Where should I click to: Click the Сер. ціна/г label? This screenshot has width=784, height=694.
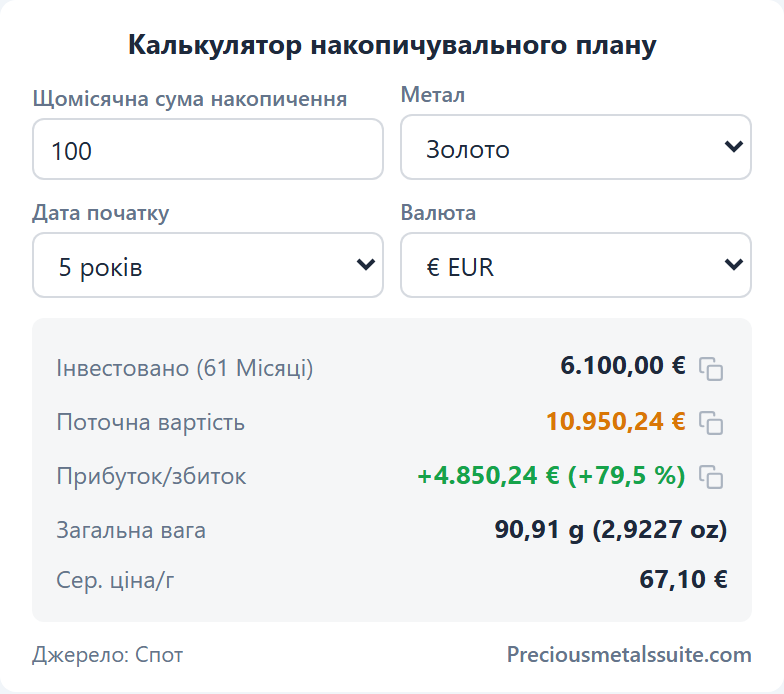(115, 580)
